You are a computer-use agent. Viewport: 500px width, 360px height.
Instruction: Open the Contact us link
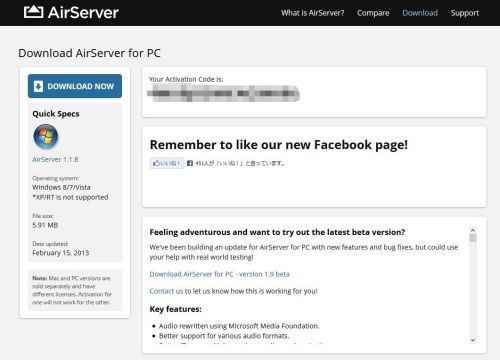click(166, 291)
